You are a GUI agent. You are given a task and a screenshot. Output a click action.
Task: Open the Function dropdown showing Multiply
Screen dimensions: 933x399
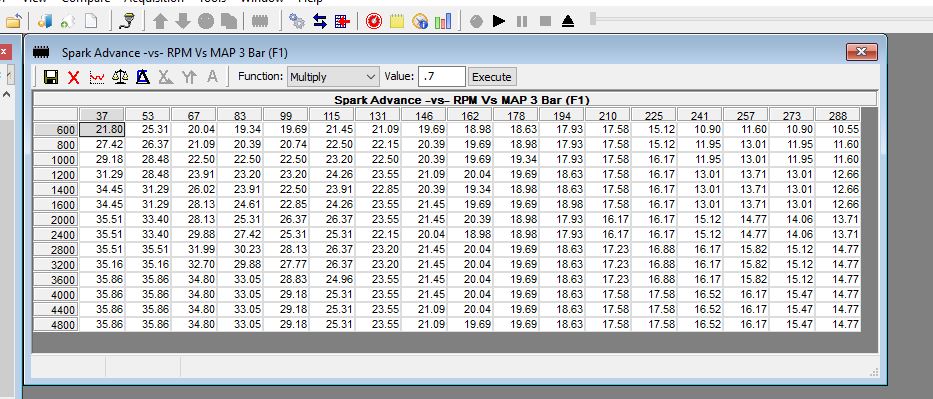click(x=333, y=77)
